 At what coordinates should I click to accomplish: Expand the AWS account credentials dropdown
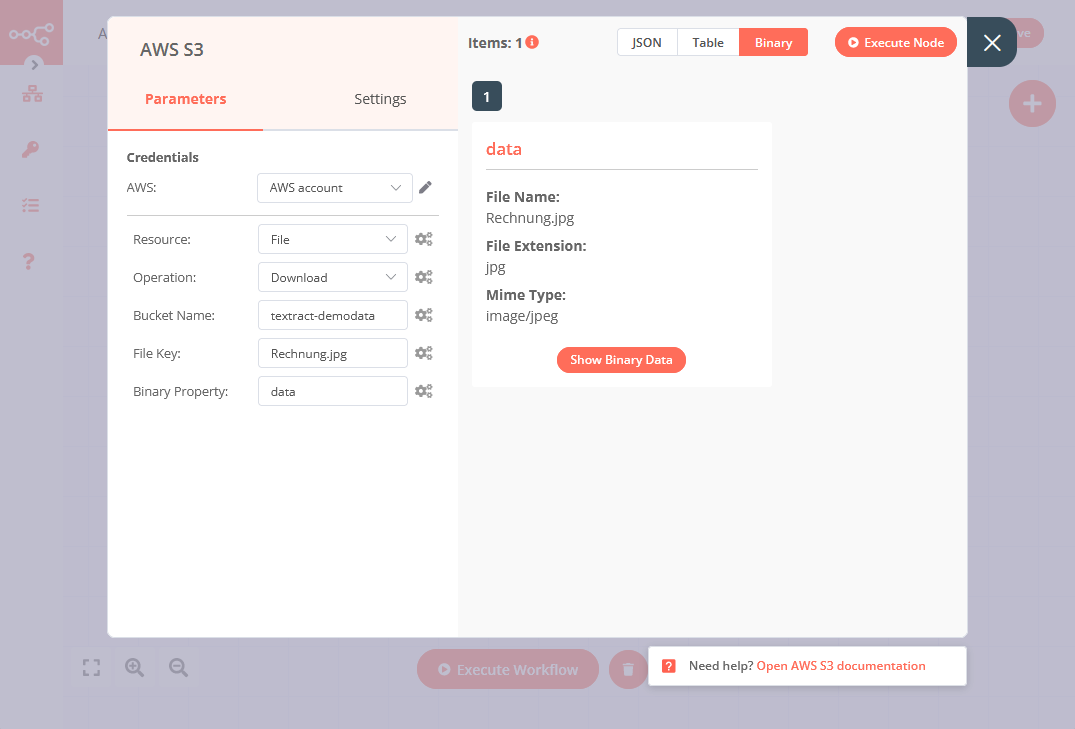(x=334, y=188)
